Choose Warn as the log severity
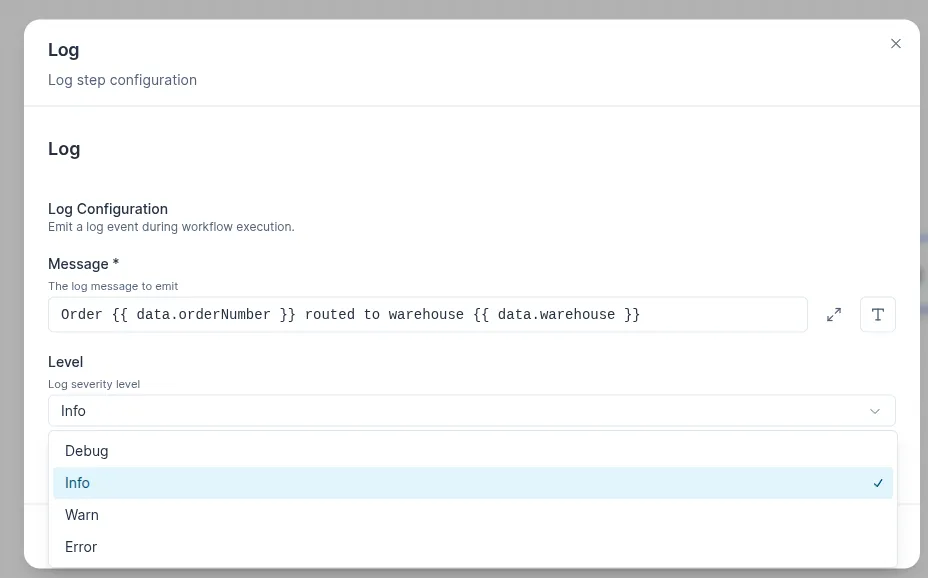This screenshot has height=578, width=928. pos(81,515)
